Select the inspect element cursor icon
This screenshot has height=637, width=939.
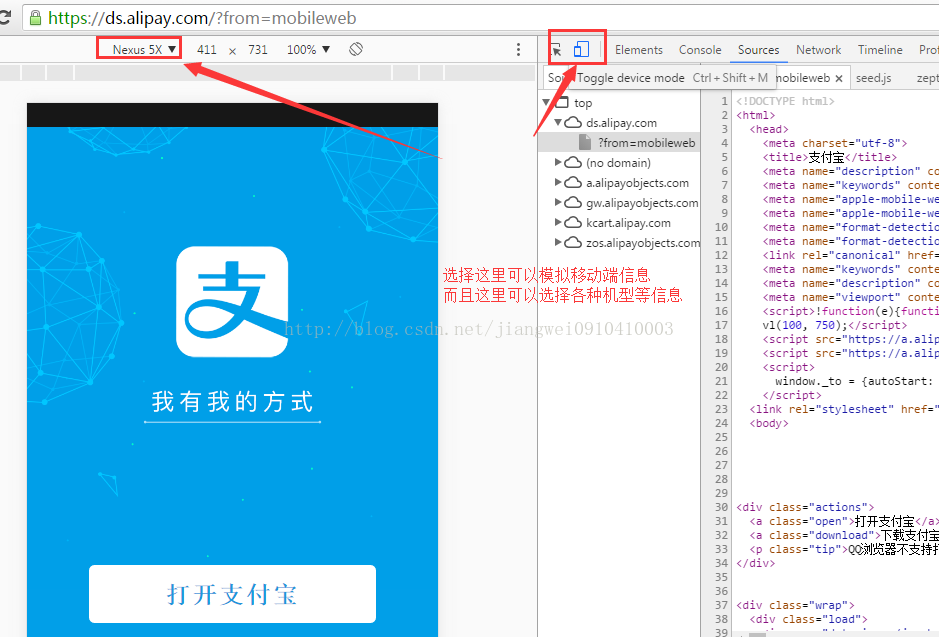556,50
